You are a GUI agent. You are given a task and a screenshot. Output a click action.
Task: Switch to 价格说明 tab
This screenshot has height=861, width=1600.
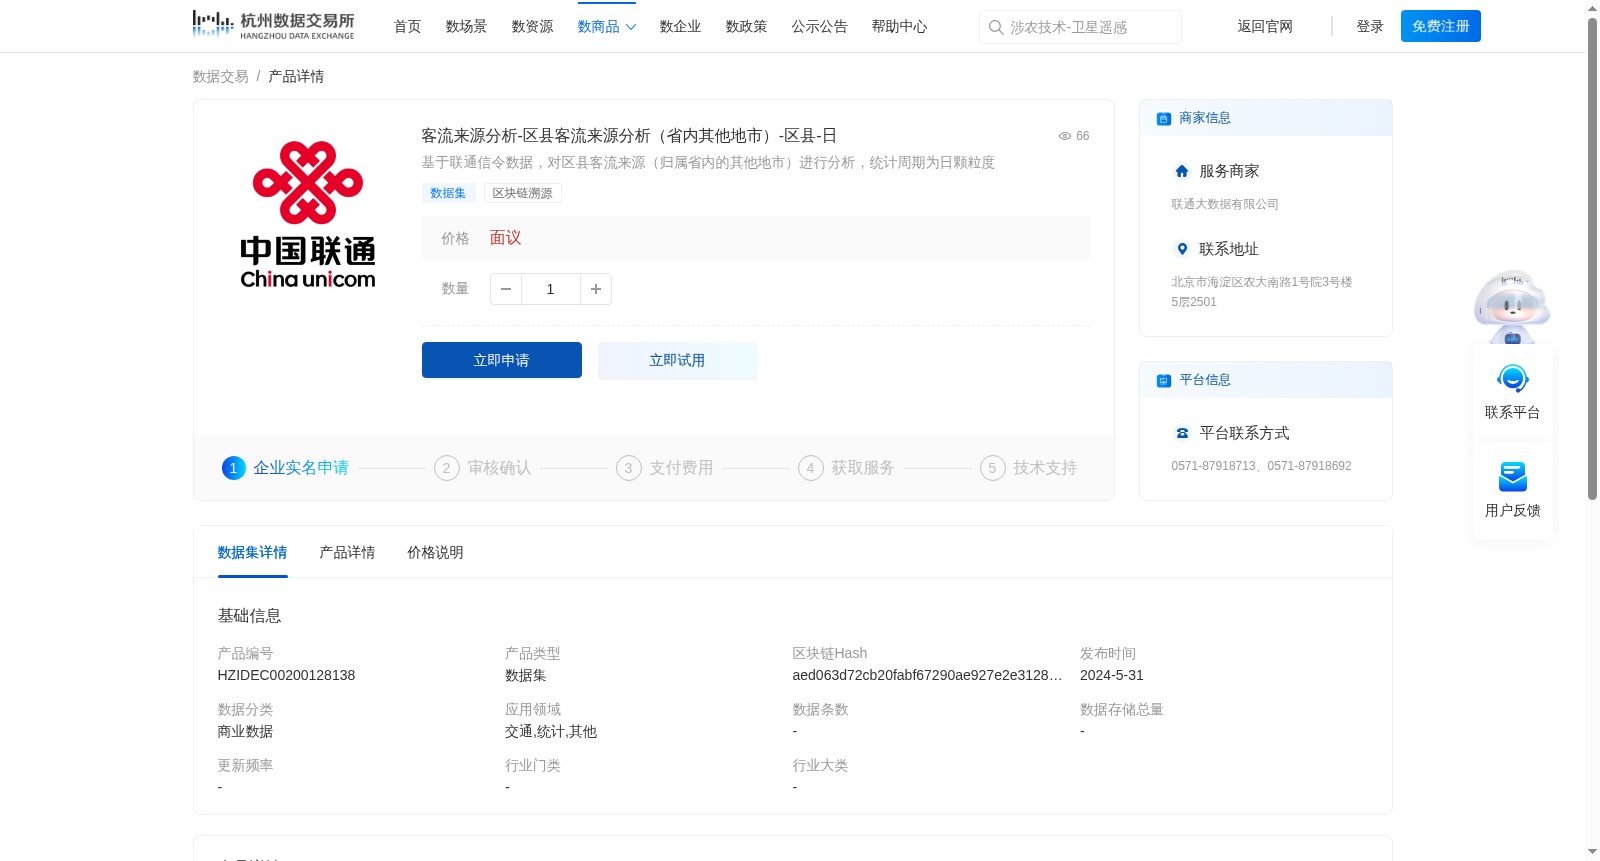(x=435, y=553)
